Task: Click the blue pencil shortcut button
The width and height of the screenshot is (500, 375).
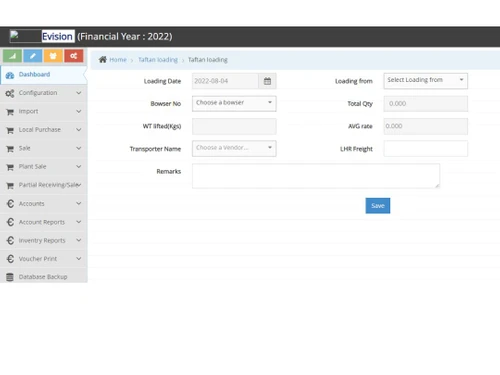Action: coord(33,56)
